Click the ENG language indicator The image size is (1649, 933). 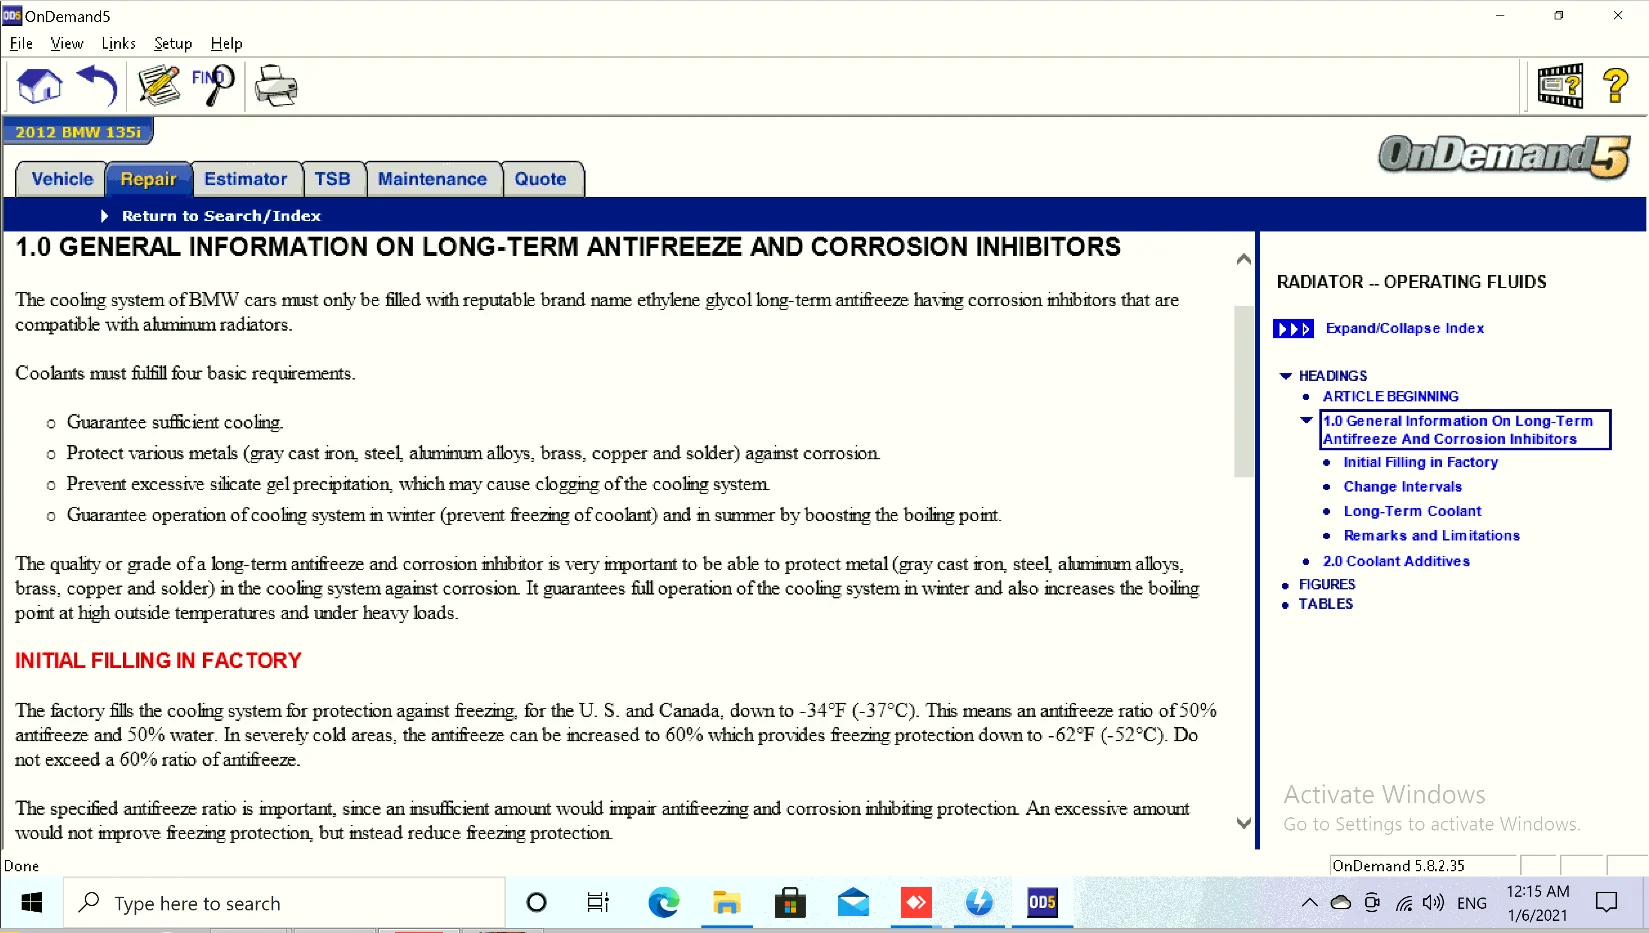pos(1472,903)
